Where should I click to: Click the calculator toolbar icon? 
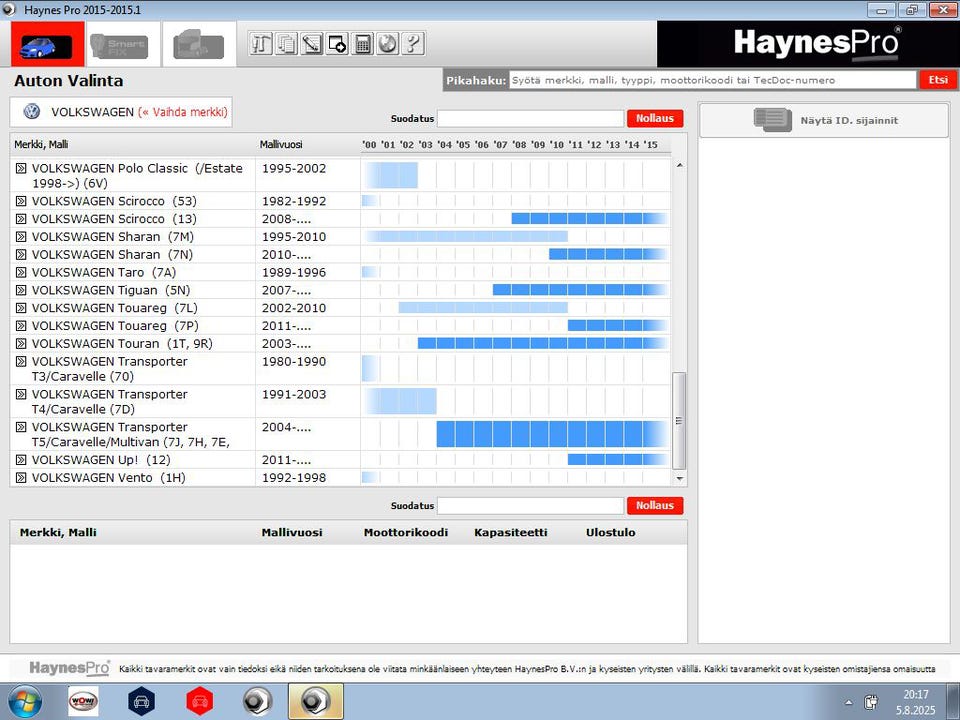click(362, 44)
